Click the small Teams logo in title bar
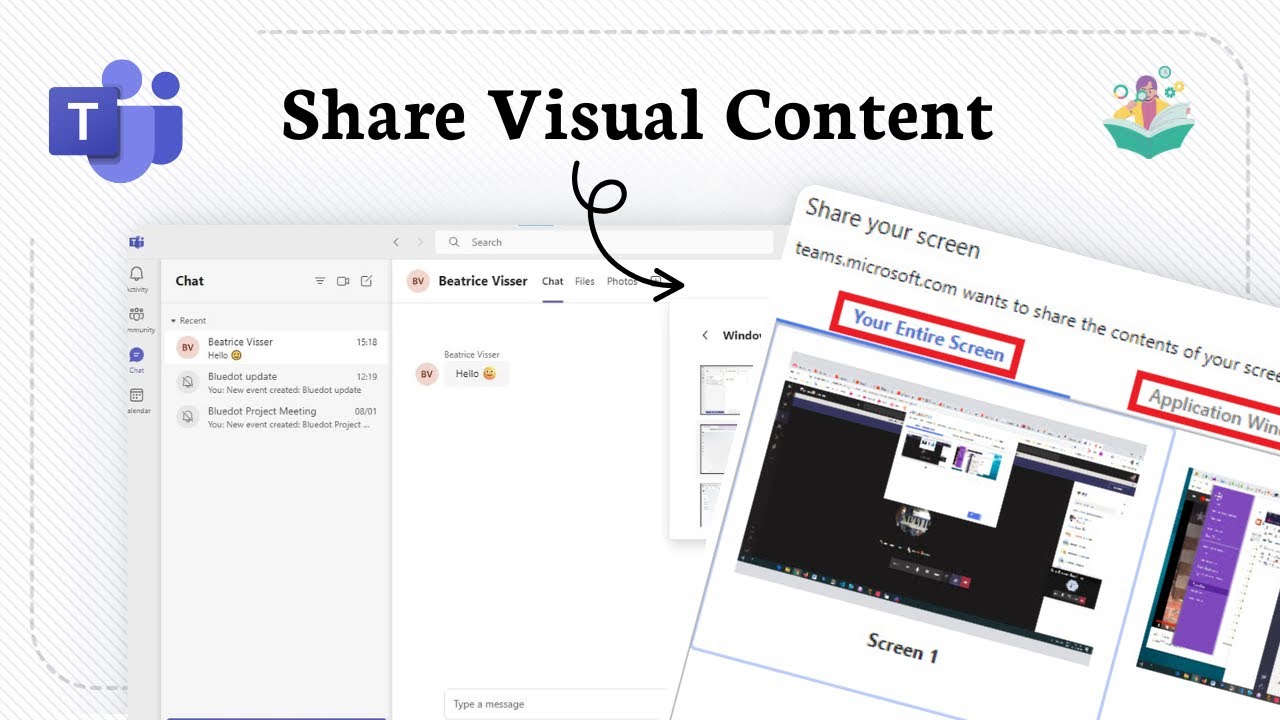Viewport: 1280px width, 720px height. pos(137,242)
